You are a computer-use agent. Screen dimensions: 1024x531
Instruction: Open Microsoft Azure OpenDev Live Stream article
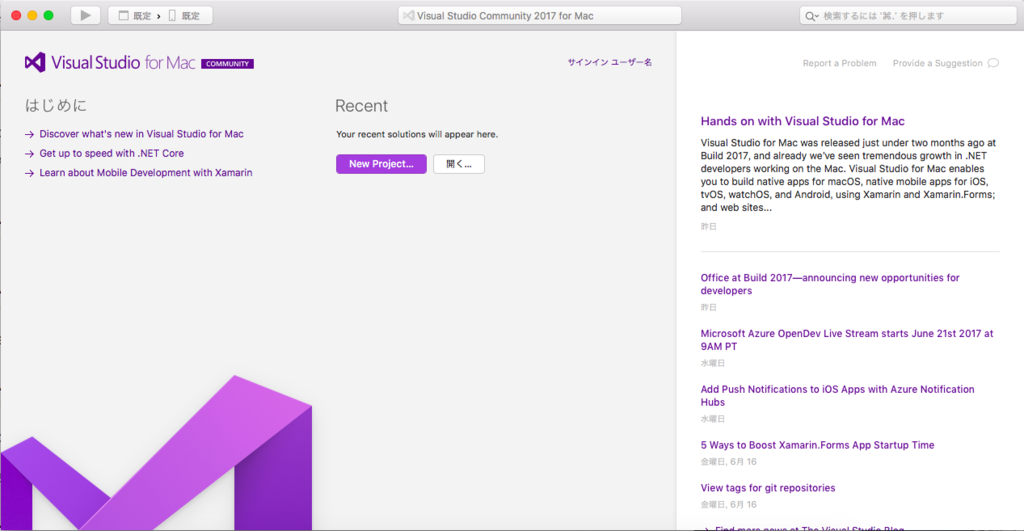tap(847, 340)
